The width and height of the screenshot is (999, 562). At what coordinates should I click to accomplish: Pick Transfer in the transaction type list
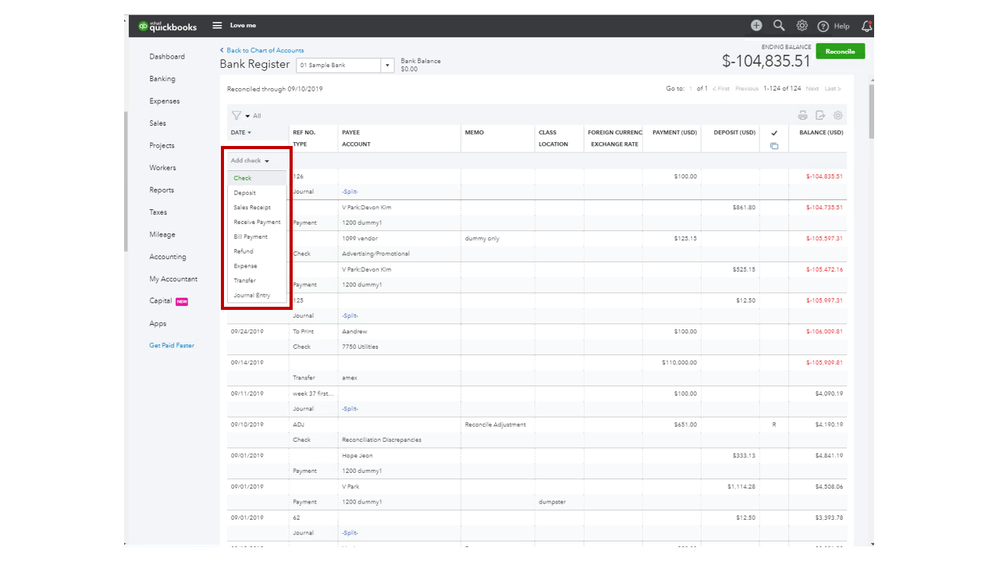[246, 281]
